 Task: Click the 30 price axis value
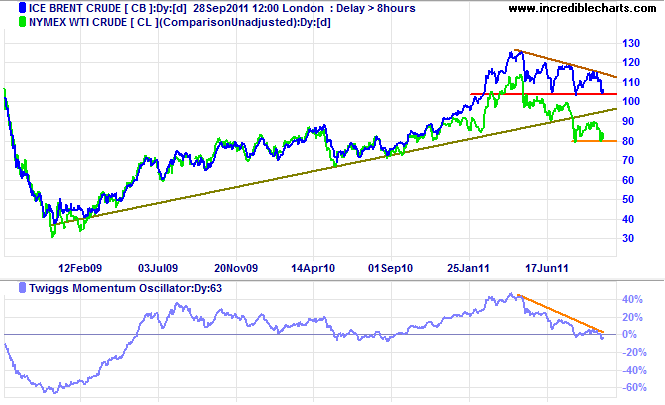click(x=628, y=238)
